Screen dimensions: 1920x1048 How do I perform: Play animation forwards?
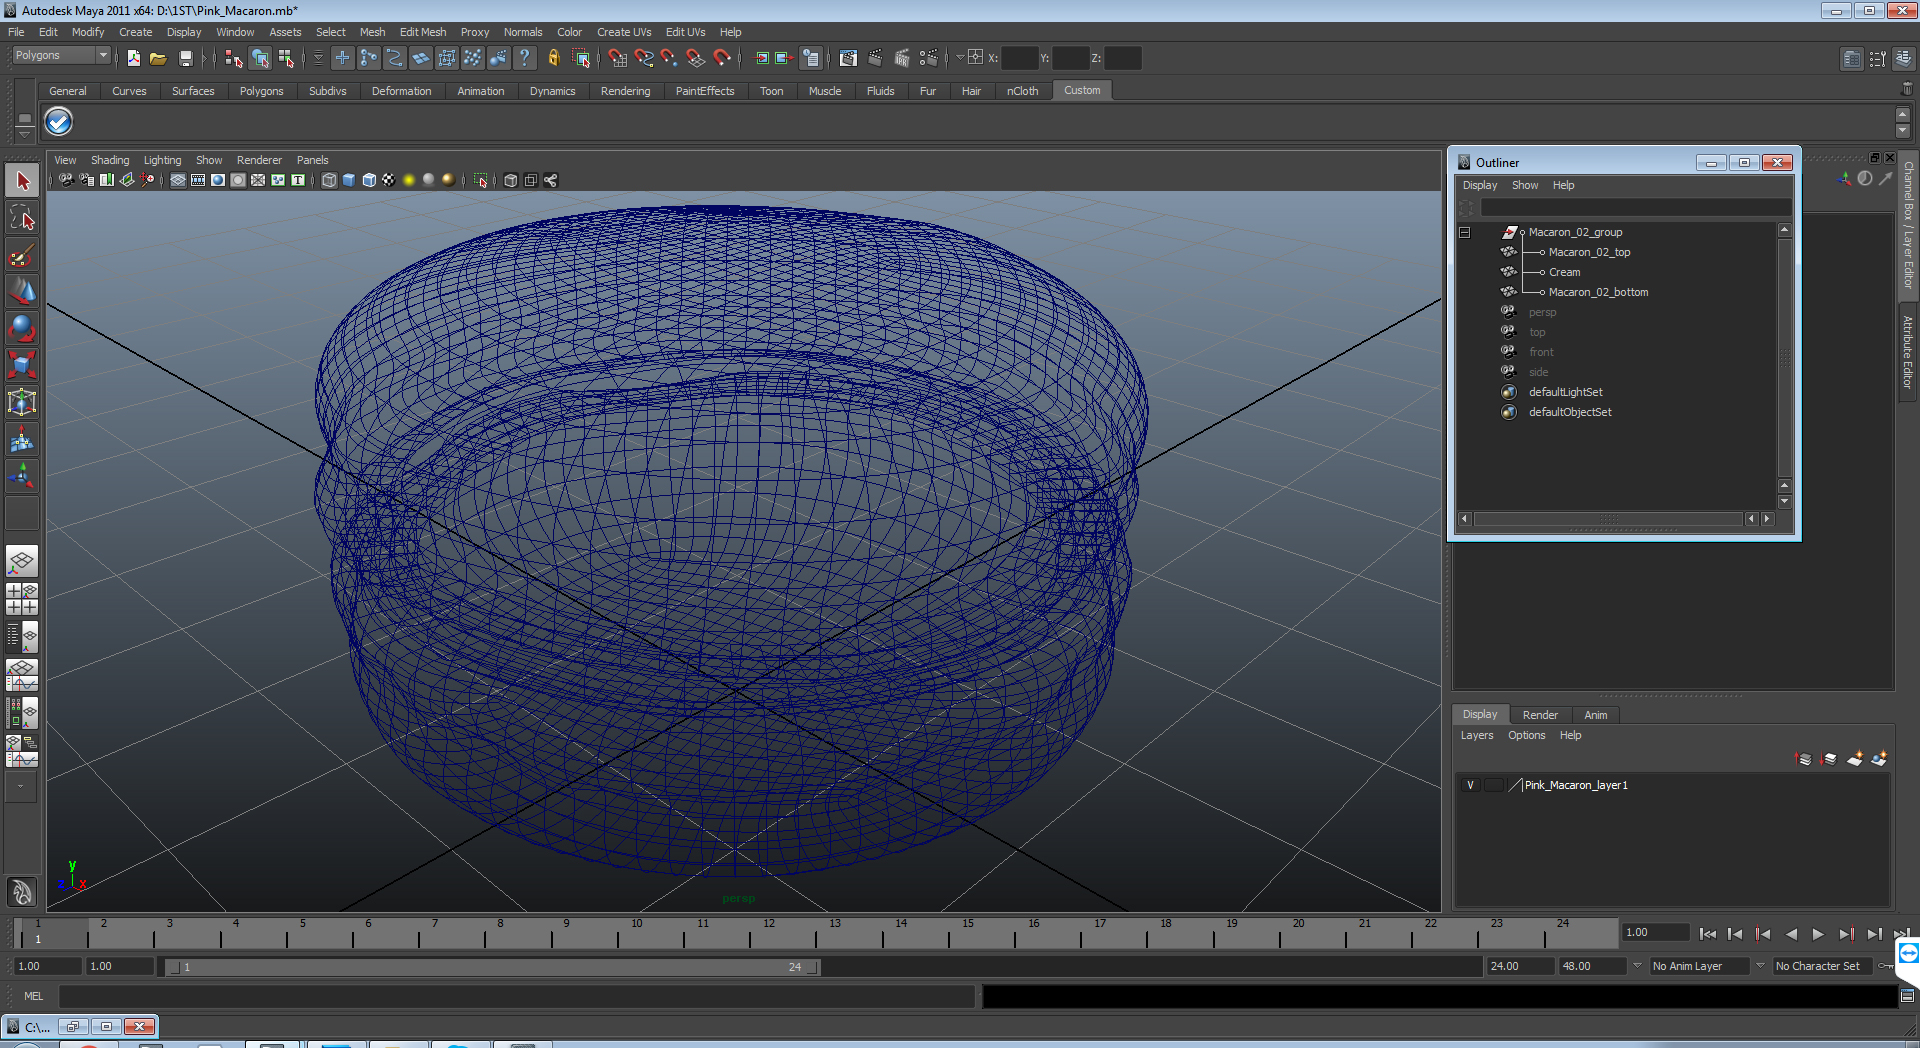click(x=1818, y=934)
